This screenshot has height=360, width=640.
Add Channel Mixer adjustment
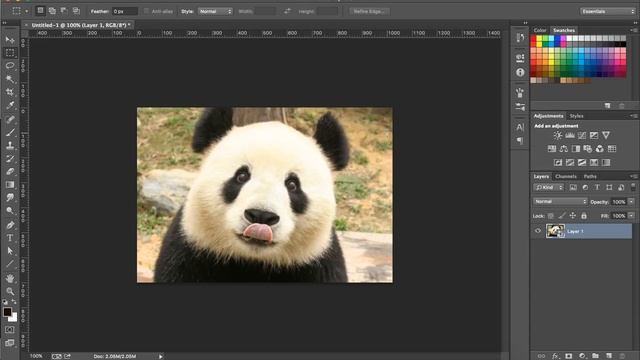[x=600, y=149]
